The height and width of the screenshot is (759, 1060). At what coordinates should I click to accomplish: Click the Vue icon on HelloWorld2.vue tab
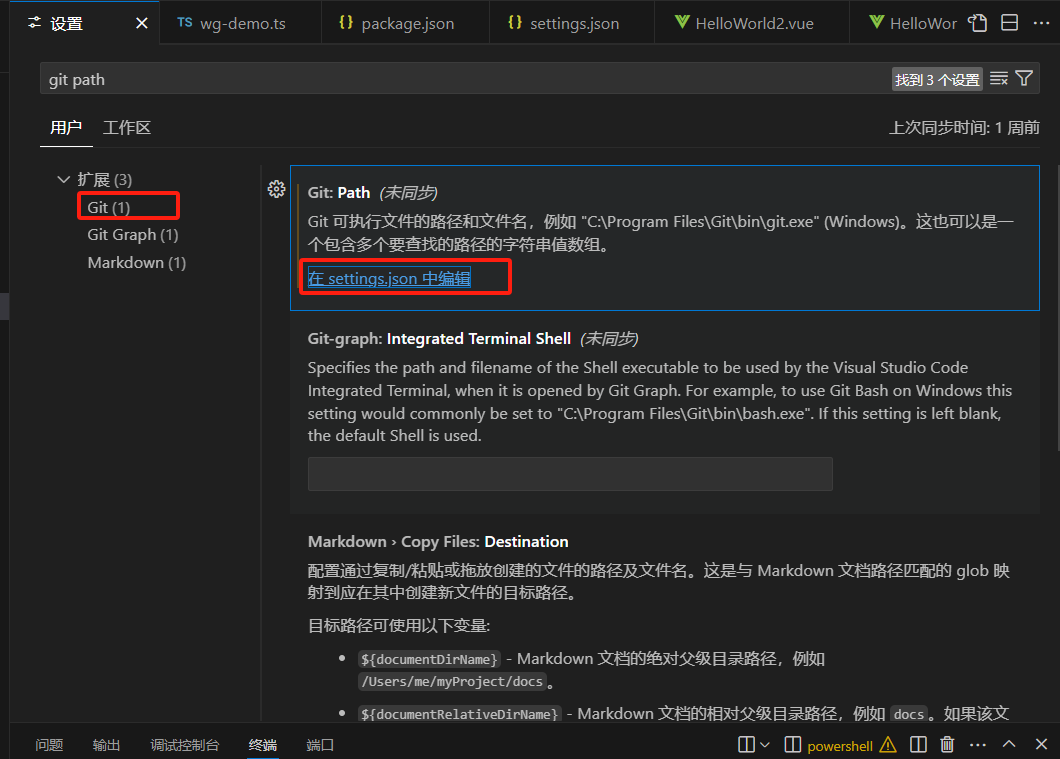[x=682, y=22]
